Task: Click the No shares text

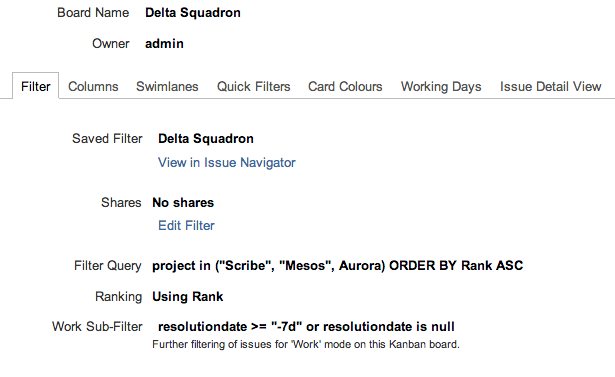Action: (183, 202)
